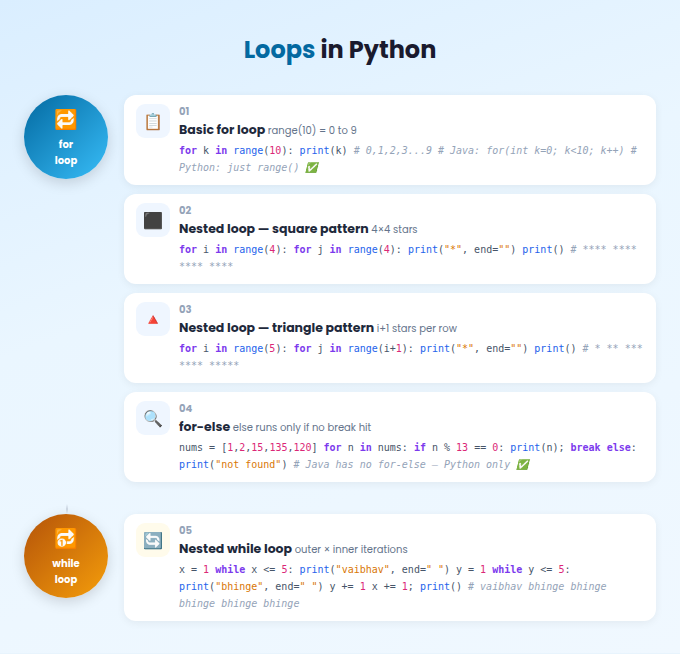This screenshot has width=680, height=654.
Task: Select the 'for-else' heading
Action: (204, 427)
